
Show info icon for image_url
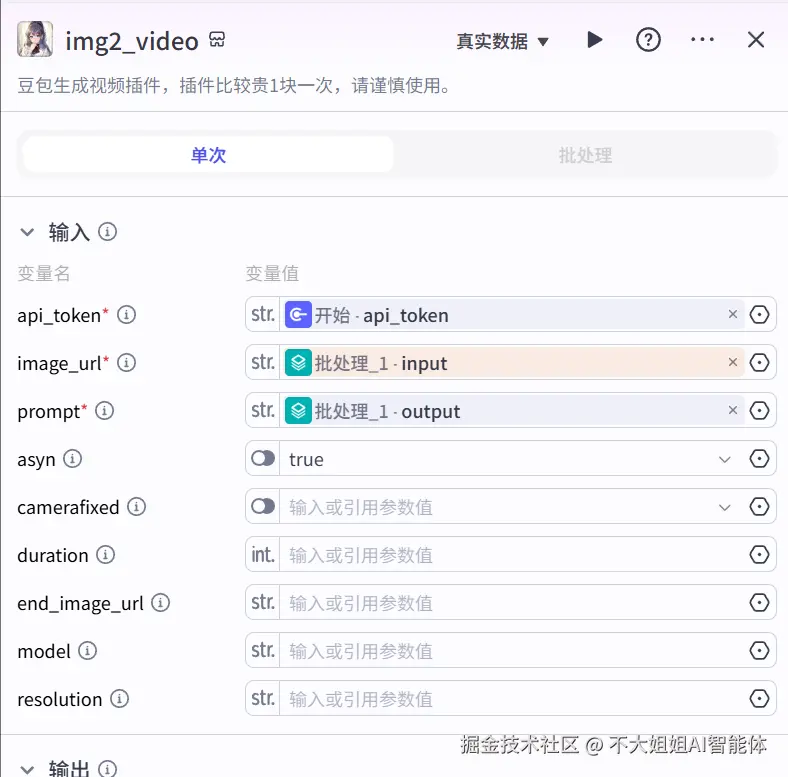[x=127, y=362]
